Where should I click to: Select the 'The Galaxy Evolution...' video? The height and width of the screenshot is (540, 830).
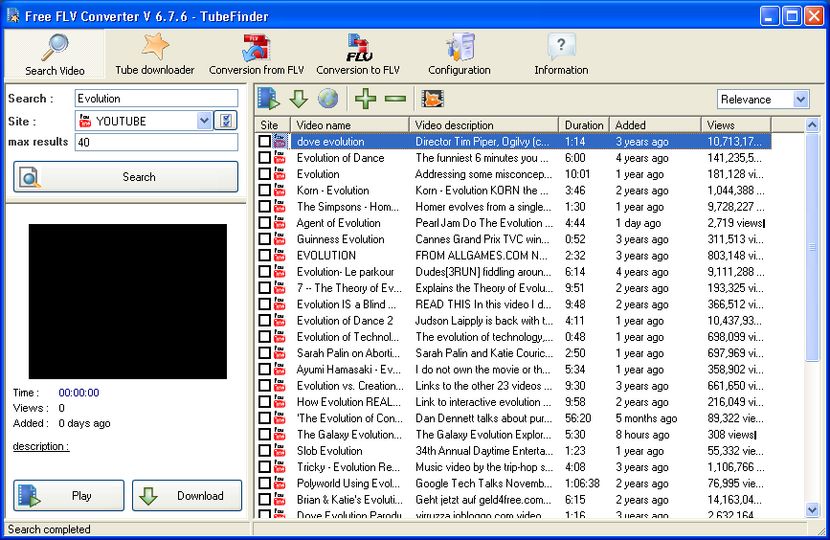click(x=512, y=435)
